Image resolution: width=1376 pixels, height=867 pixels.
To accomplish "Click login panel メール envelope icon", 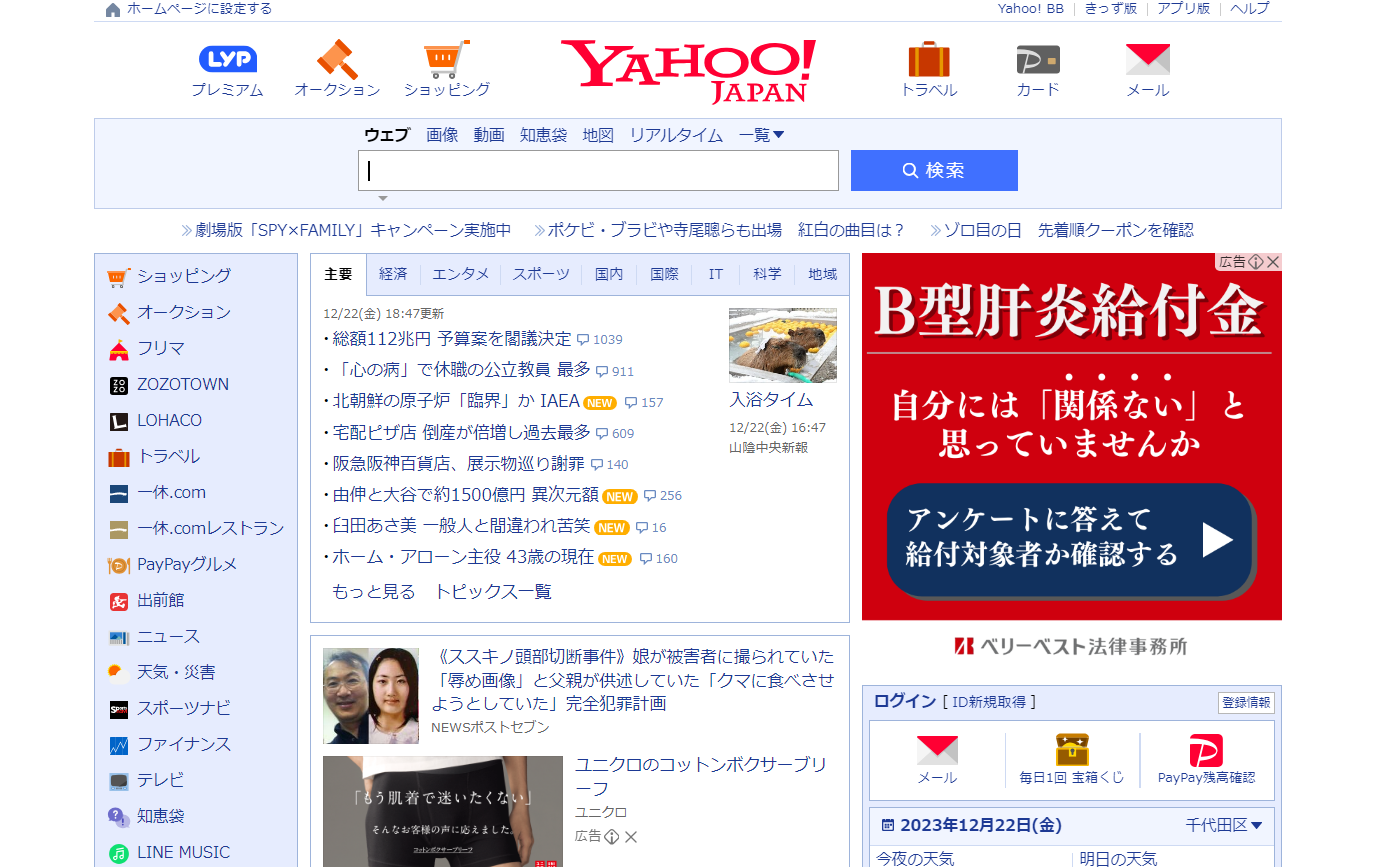I will click(937, 750).
